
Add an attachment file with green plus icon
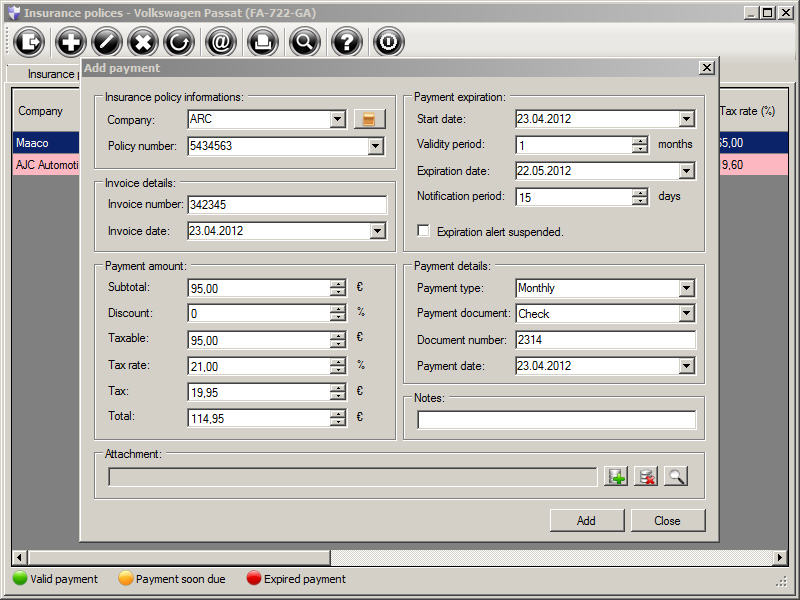(x=616, y=477)
